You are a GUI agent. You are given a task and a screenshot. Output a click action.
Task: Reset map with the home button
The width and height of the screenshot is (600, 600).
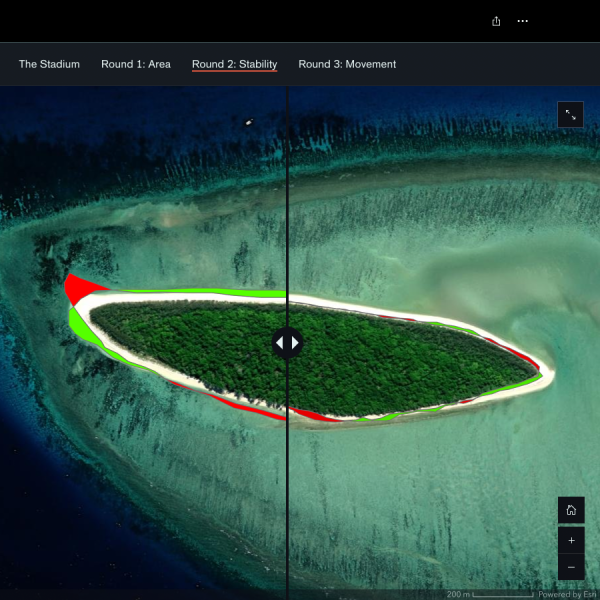tap(571, 510)
